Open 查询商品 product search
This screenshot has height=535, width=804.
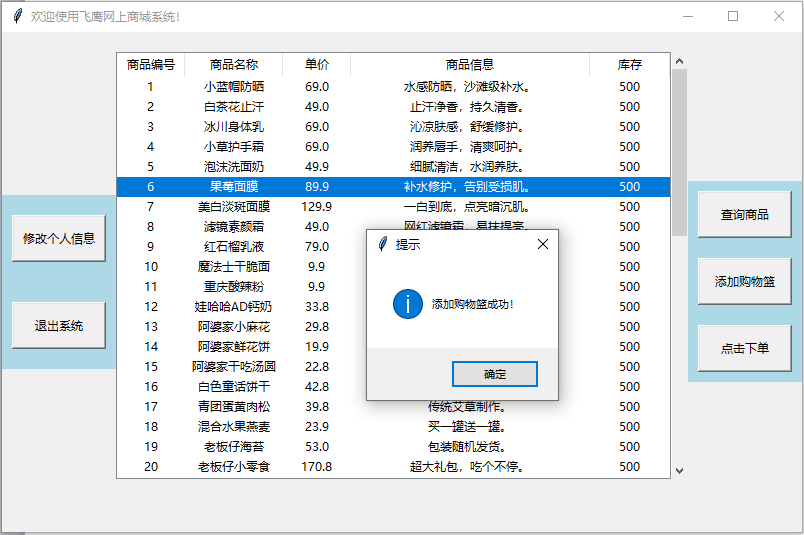pos(745,214)
